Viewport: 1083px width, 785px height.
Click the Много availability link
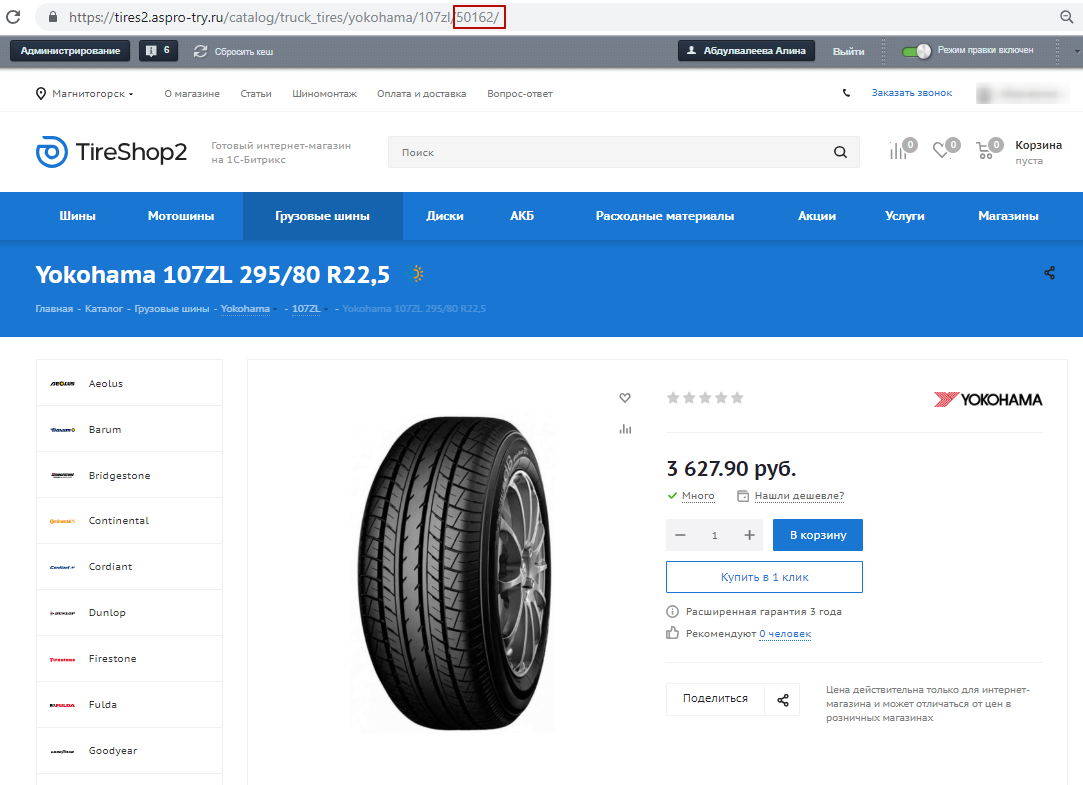[x=698, y=496]
